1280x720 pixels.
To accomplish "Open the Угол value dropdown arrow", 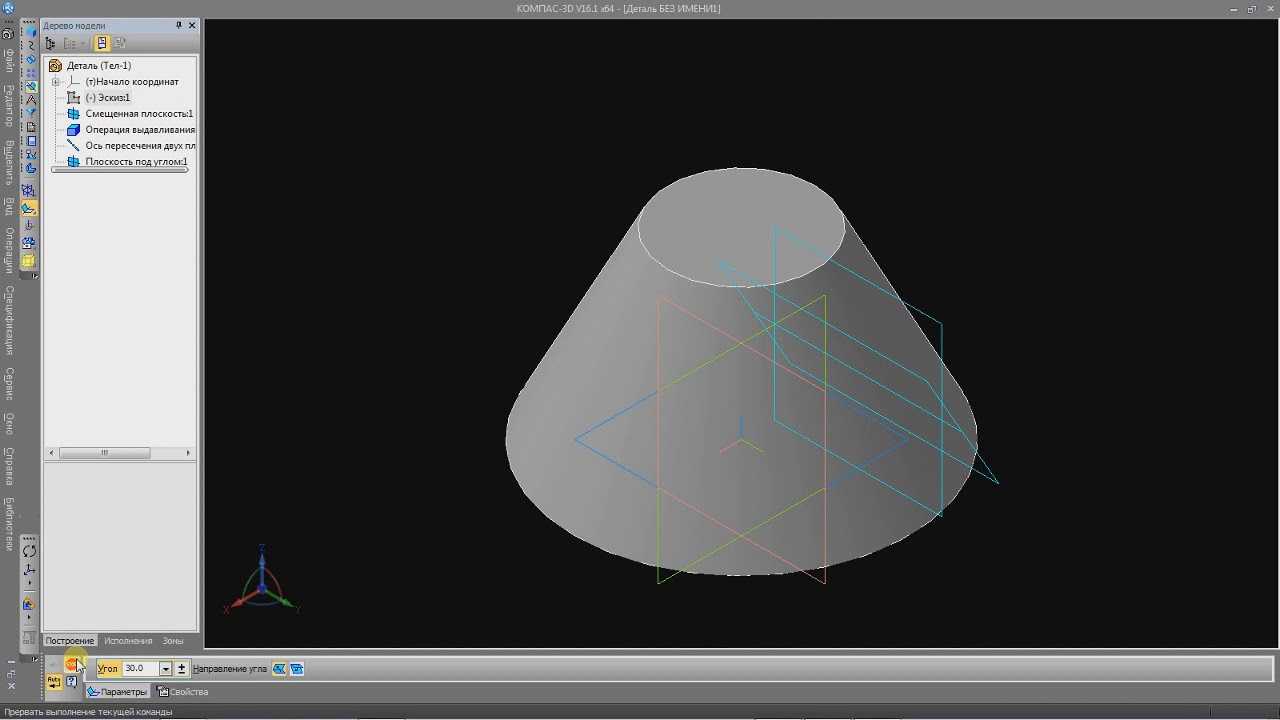I will point(166,668).
